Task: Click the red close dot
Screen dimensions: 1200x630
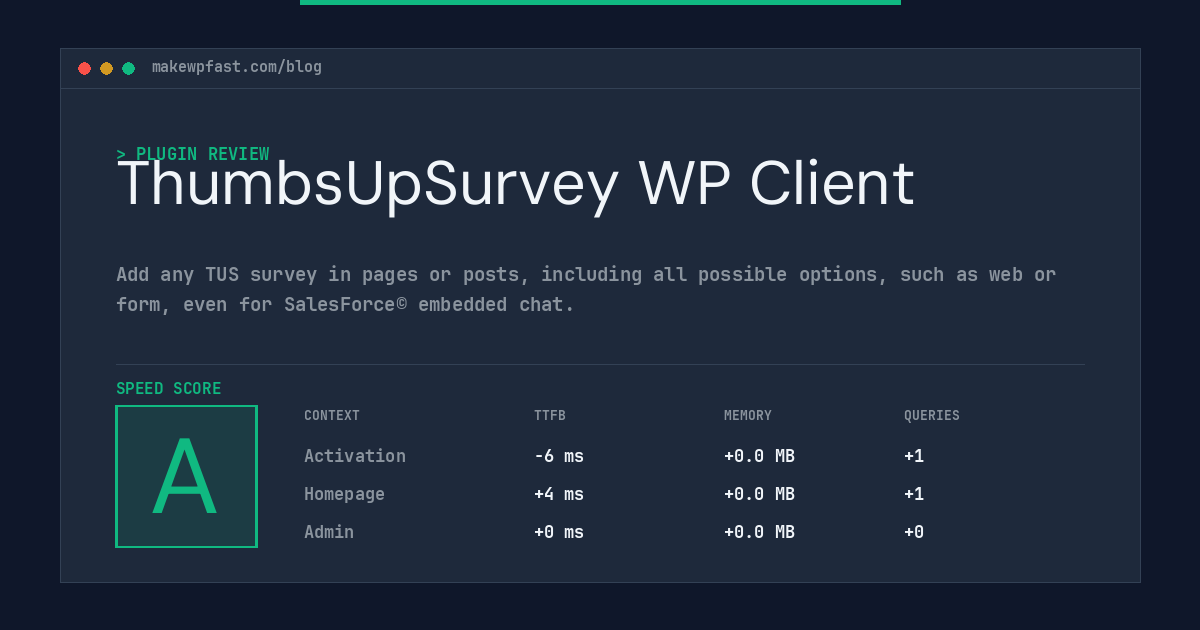Action: tap(84, 68)
